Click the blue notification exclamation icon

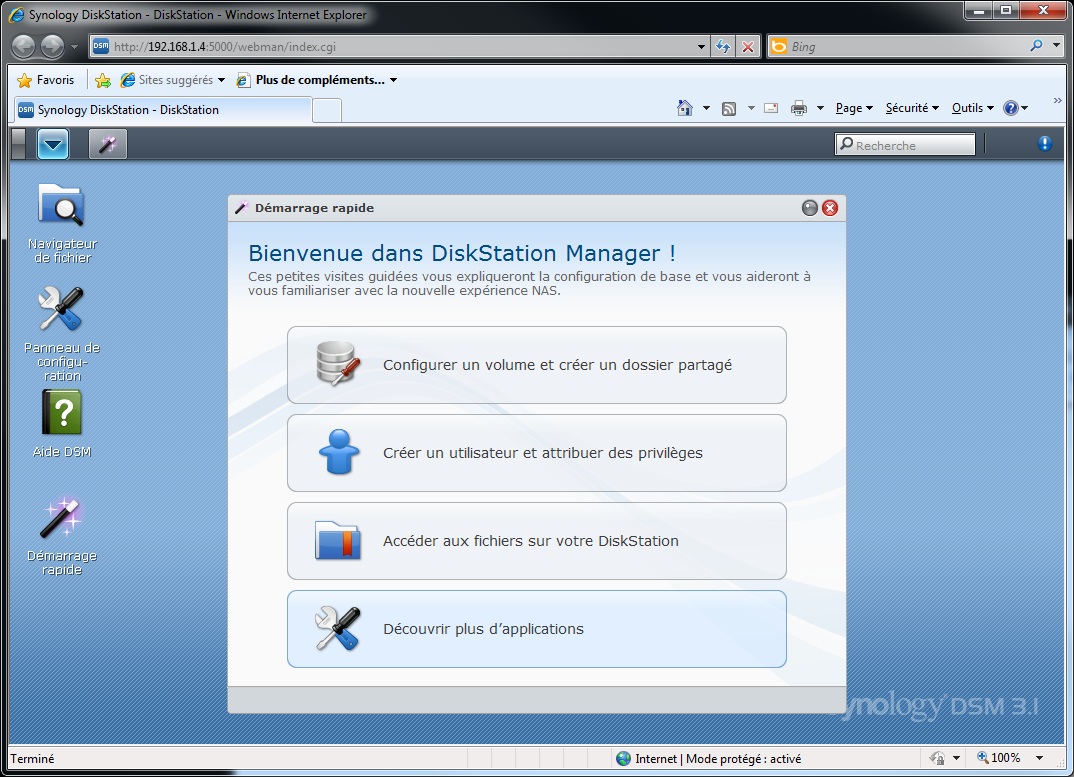(1045, 143)
